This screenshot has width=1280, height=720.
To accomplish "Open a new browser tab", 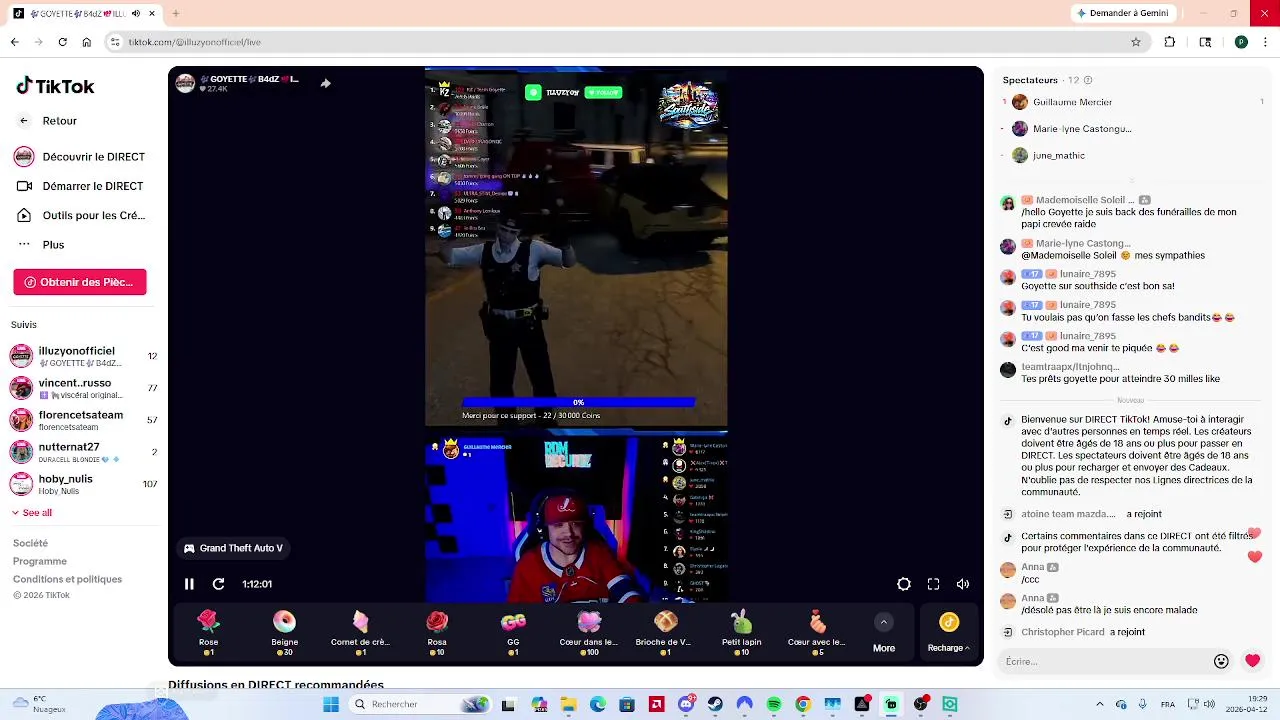I will point(175,13).
